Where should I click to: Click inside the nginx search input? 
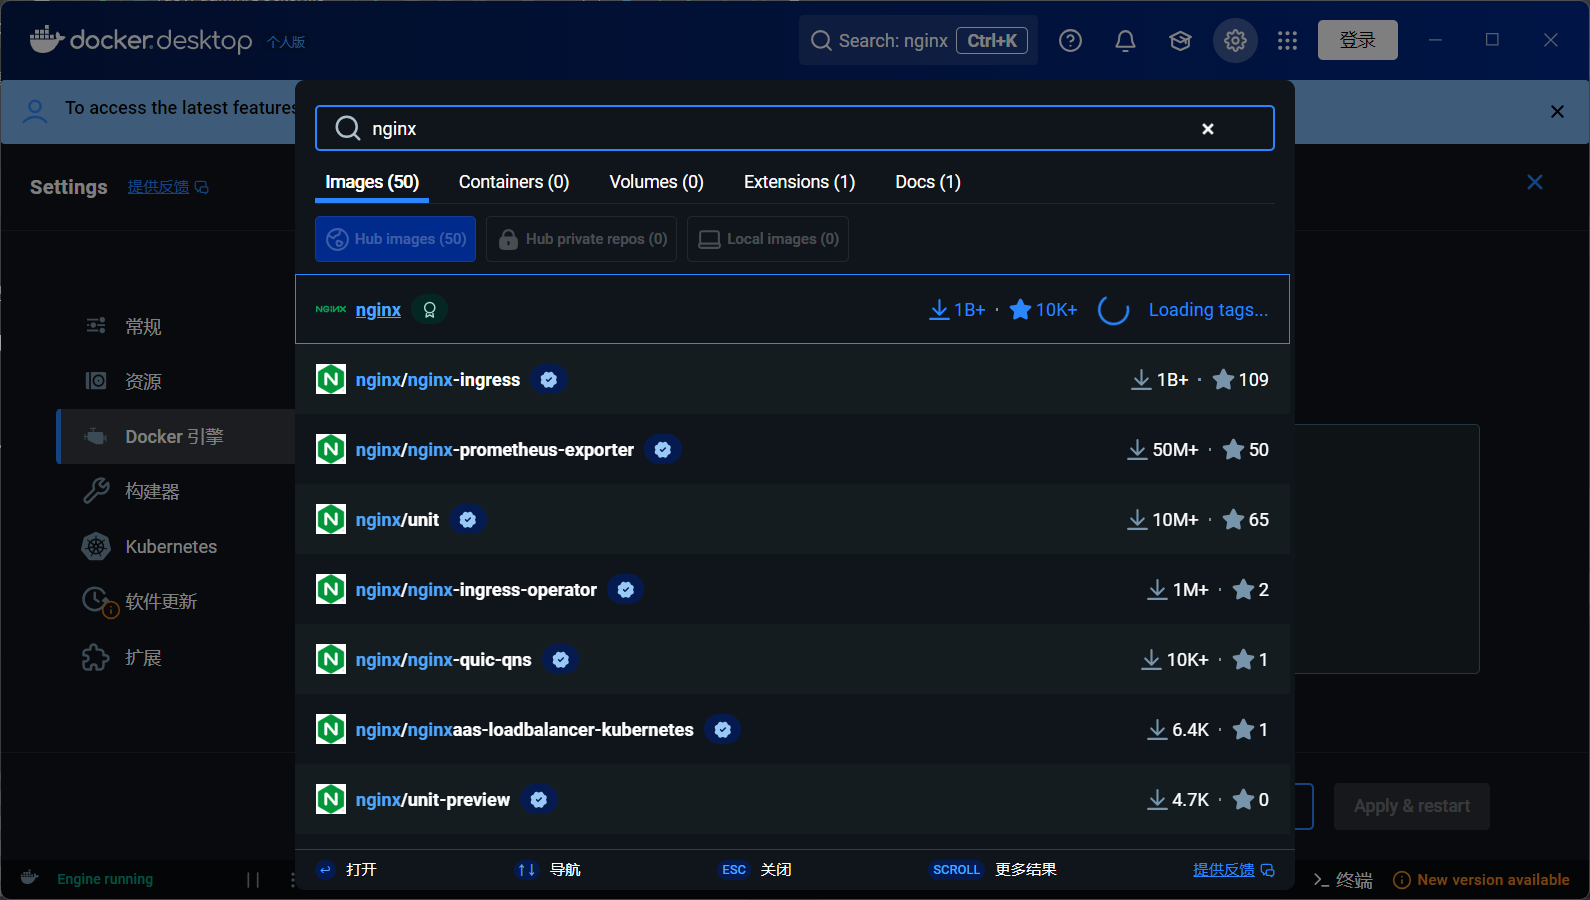coord(794,129)
